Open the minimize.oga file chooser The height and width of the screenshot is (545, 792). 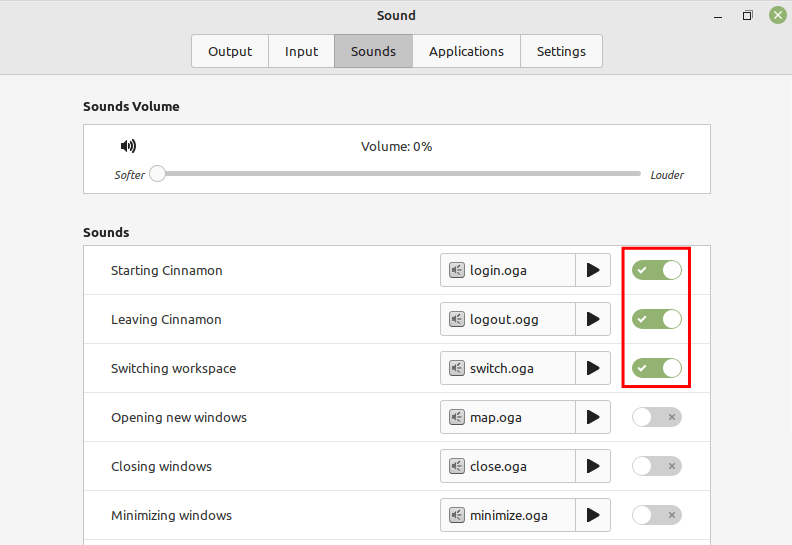click(x=508, y=515)
